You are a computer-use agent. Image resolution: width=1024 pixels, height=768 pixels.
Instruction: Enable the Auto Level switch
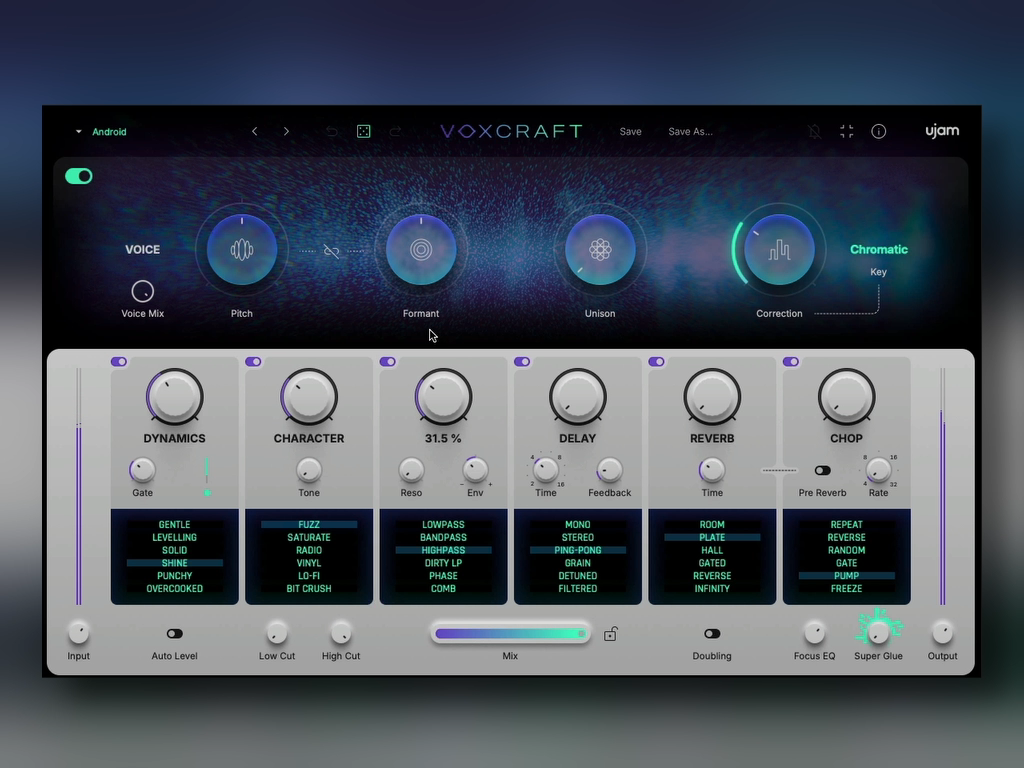[x=174, y=633]
